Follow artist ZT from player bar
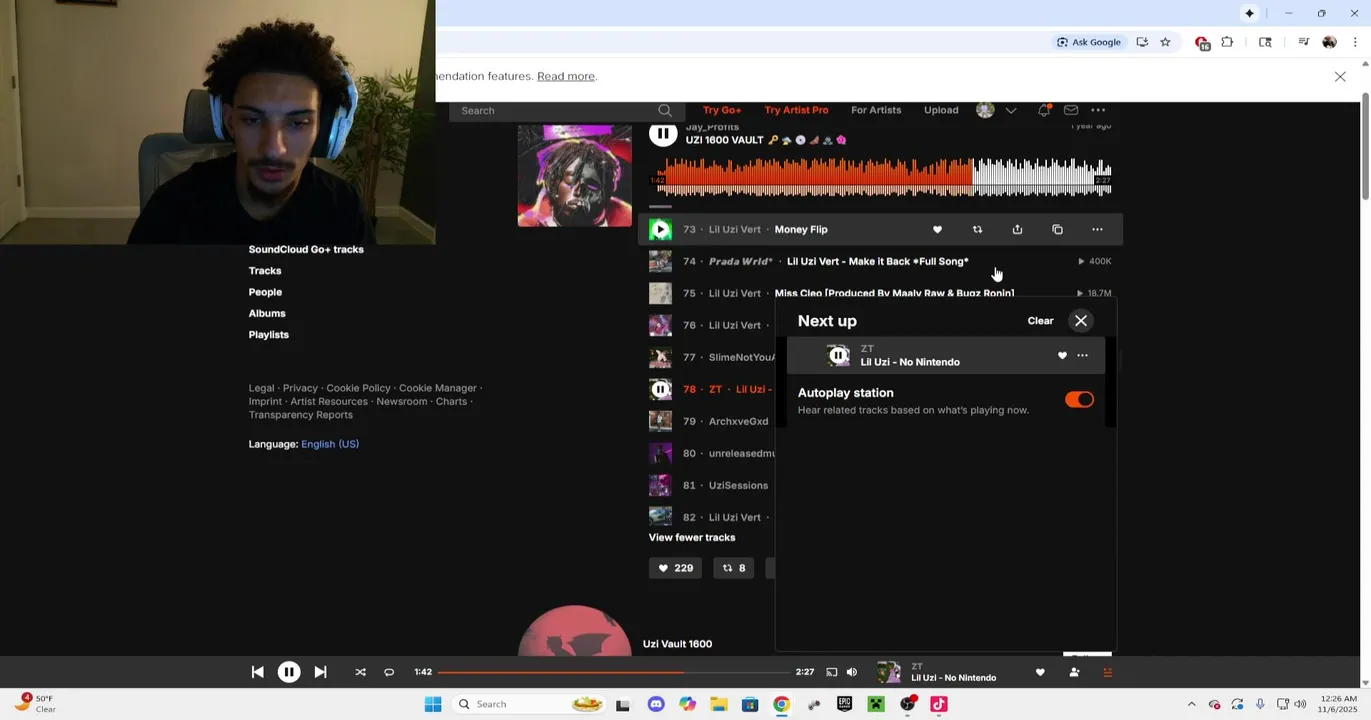Viewport: 1371px width, 720px height. pos(1074,672)
